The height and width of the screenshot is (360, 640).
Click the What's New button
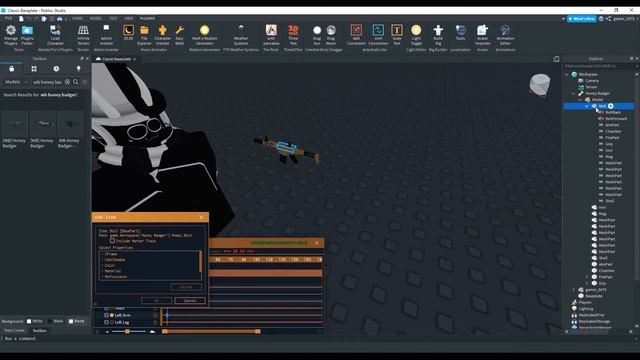pyautogui.click(x=582, y=19)
